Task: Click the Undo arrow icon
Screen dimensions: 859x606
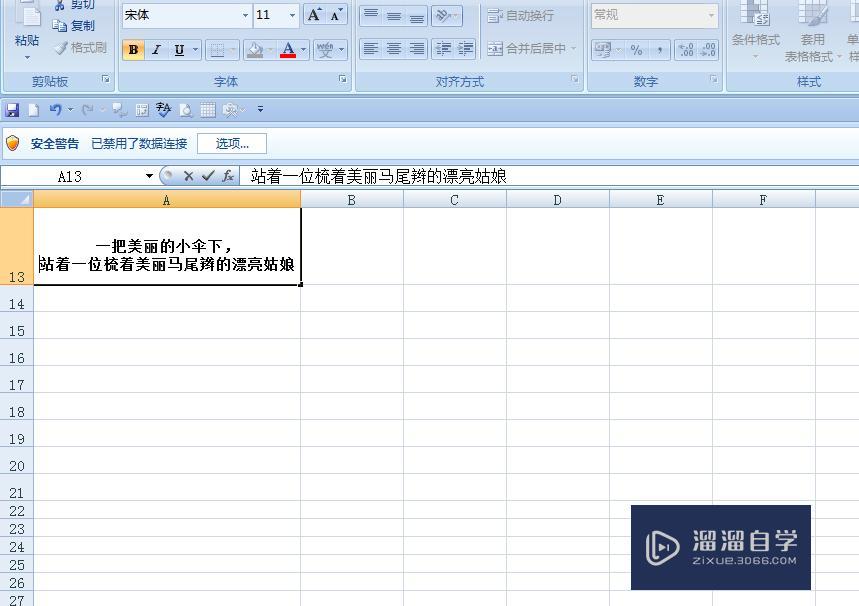Action: tap(55, 110)
